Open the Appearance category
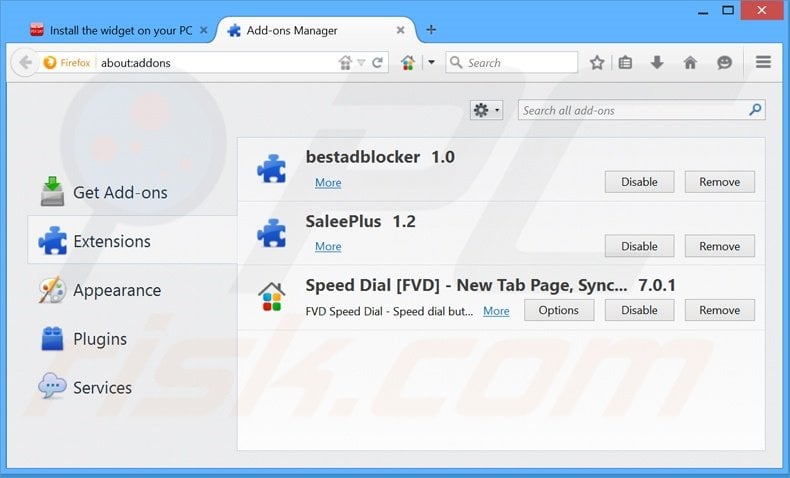The image size is (790, 478). (x=132, y=290)
